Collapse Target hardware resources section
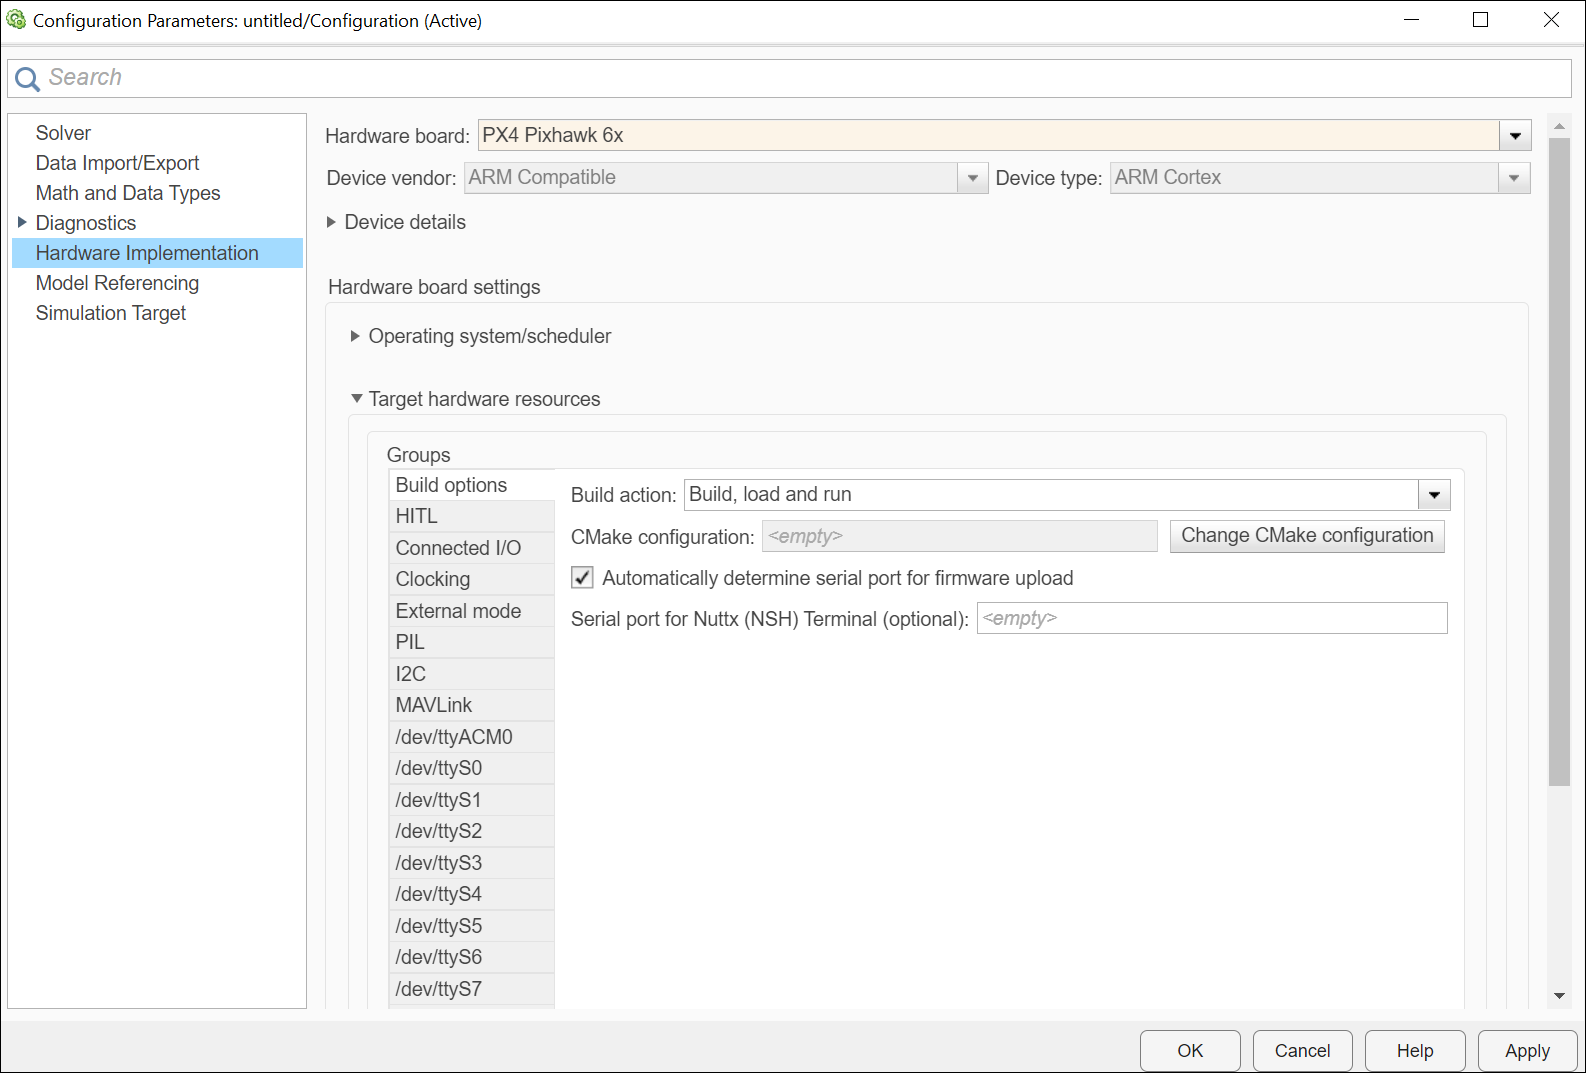 tap(356, 399)
